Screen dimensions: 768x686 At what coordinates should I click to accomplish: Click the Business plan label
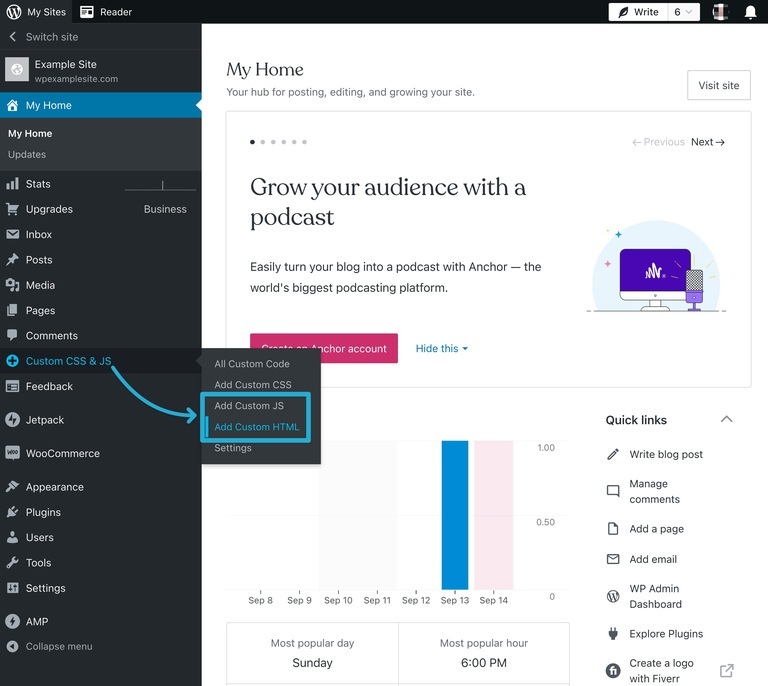click(x=165, y=209)
